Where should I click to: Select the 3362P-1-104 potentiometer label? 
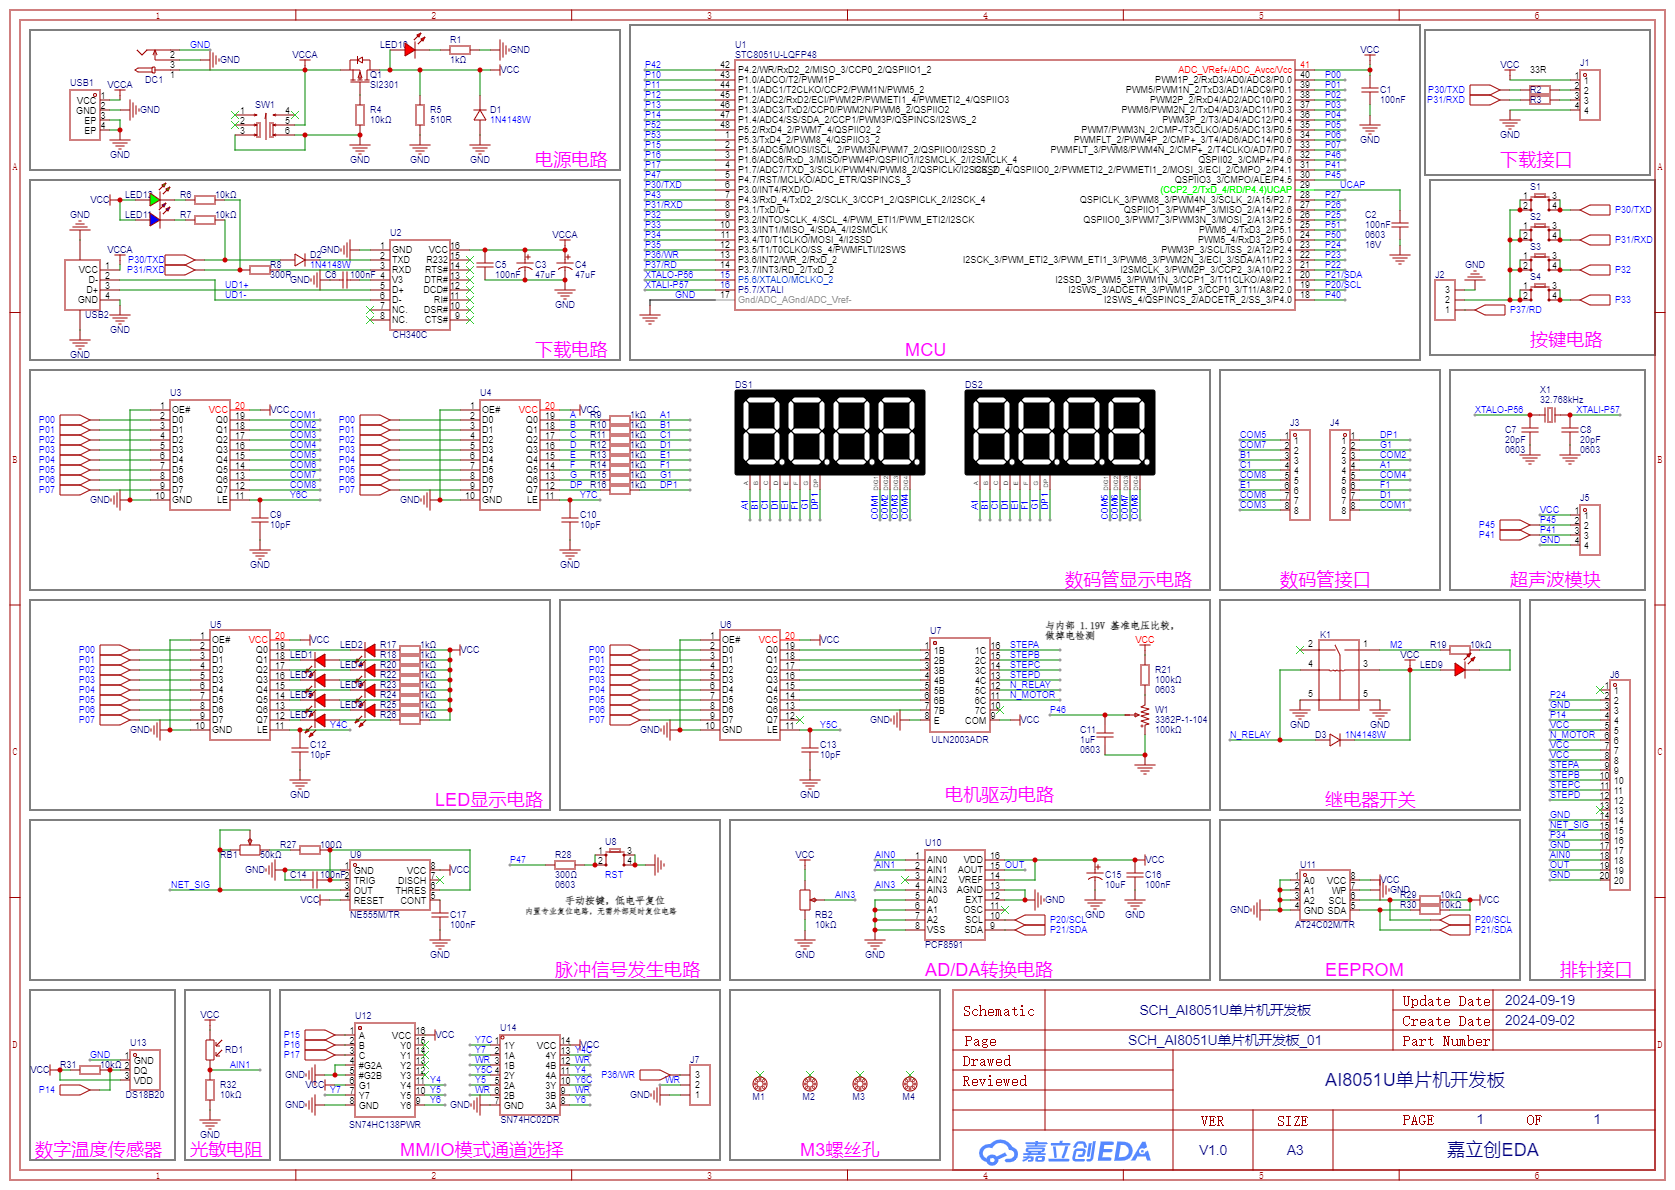click(1181, 719)
